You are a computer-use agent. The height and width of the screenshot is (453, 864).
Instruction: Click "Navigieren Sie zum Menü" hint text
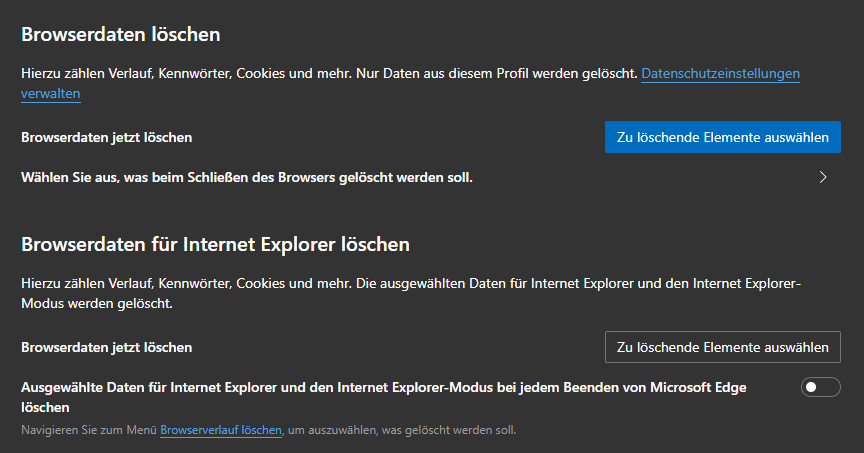pos(89,430)
